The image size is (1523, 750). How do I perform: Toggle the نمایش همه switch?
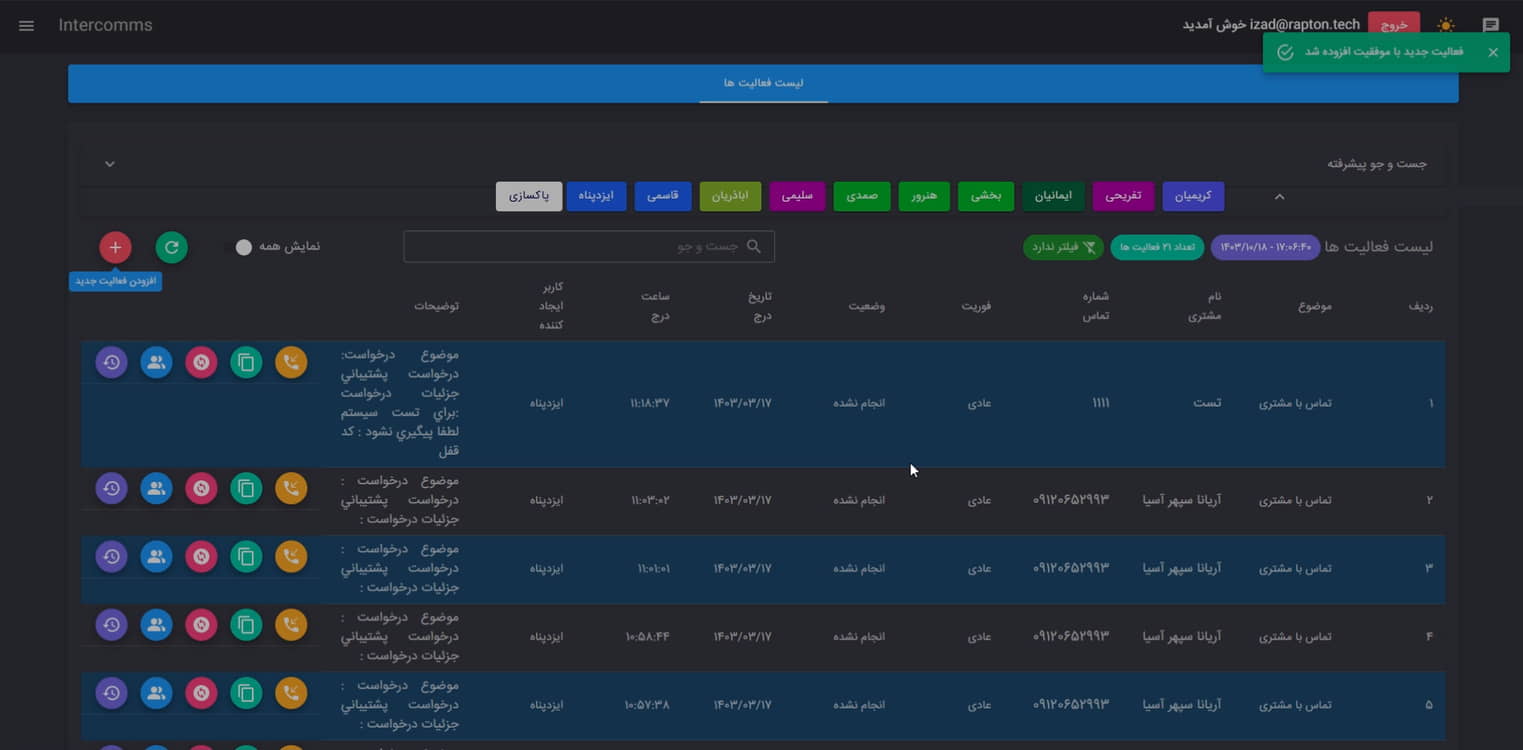coord(244,247)
